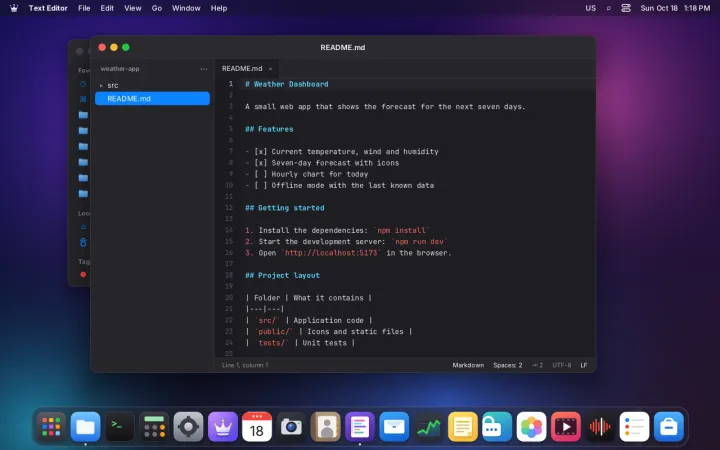720x450 pixels.
Task: Open the Files folder app in dock
Action: (85, 427)
